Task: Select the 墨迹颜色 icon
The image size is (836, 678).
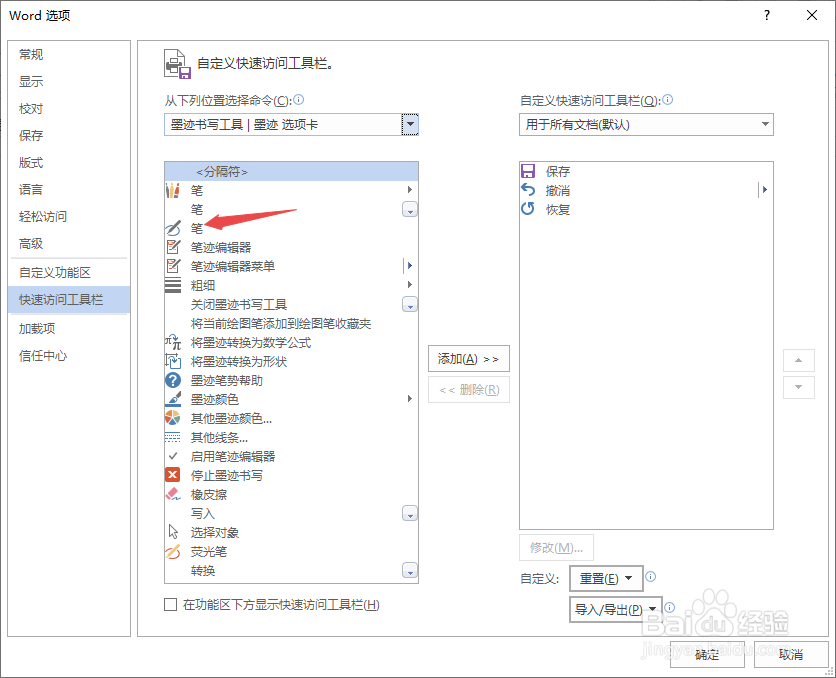Action: pyautogui.click(x=173, y=399)
